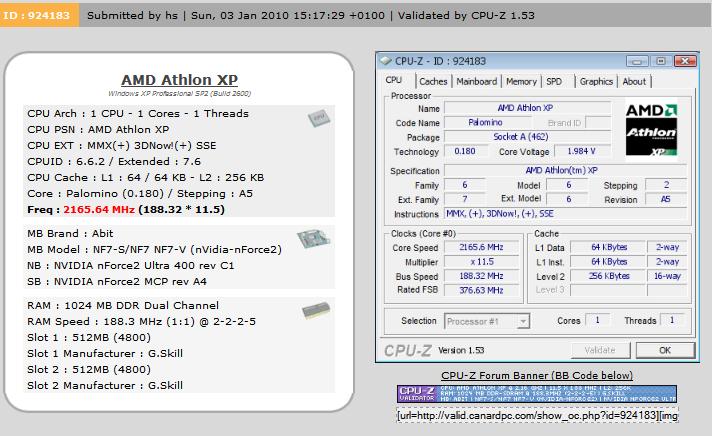This screenshot has width=712, height=436.
Task: Minimize the CPU-Z window
Action: pyautogui.click(x=637, y=61)
